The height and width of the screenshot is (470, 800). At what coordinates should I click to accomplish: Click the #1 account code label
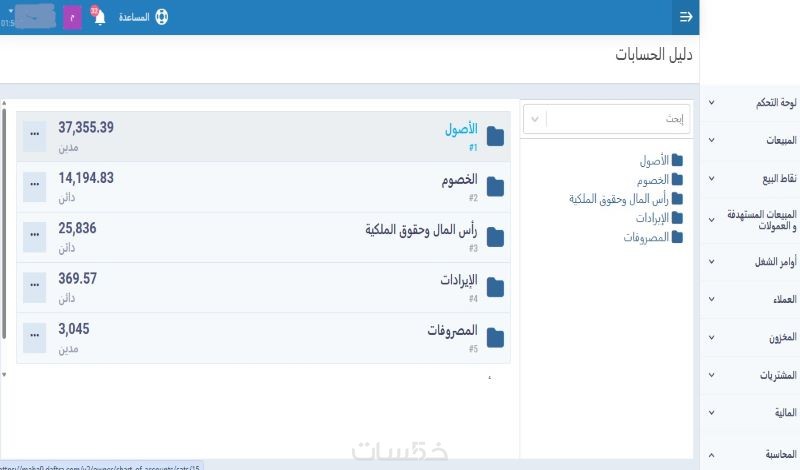[473, 147]
